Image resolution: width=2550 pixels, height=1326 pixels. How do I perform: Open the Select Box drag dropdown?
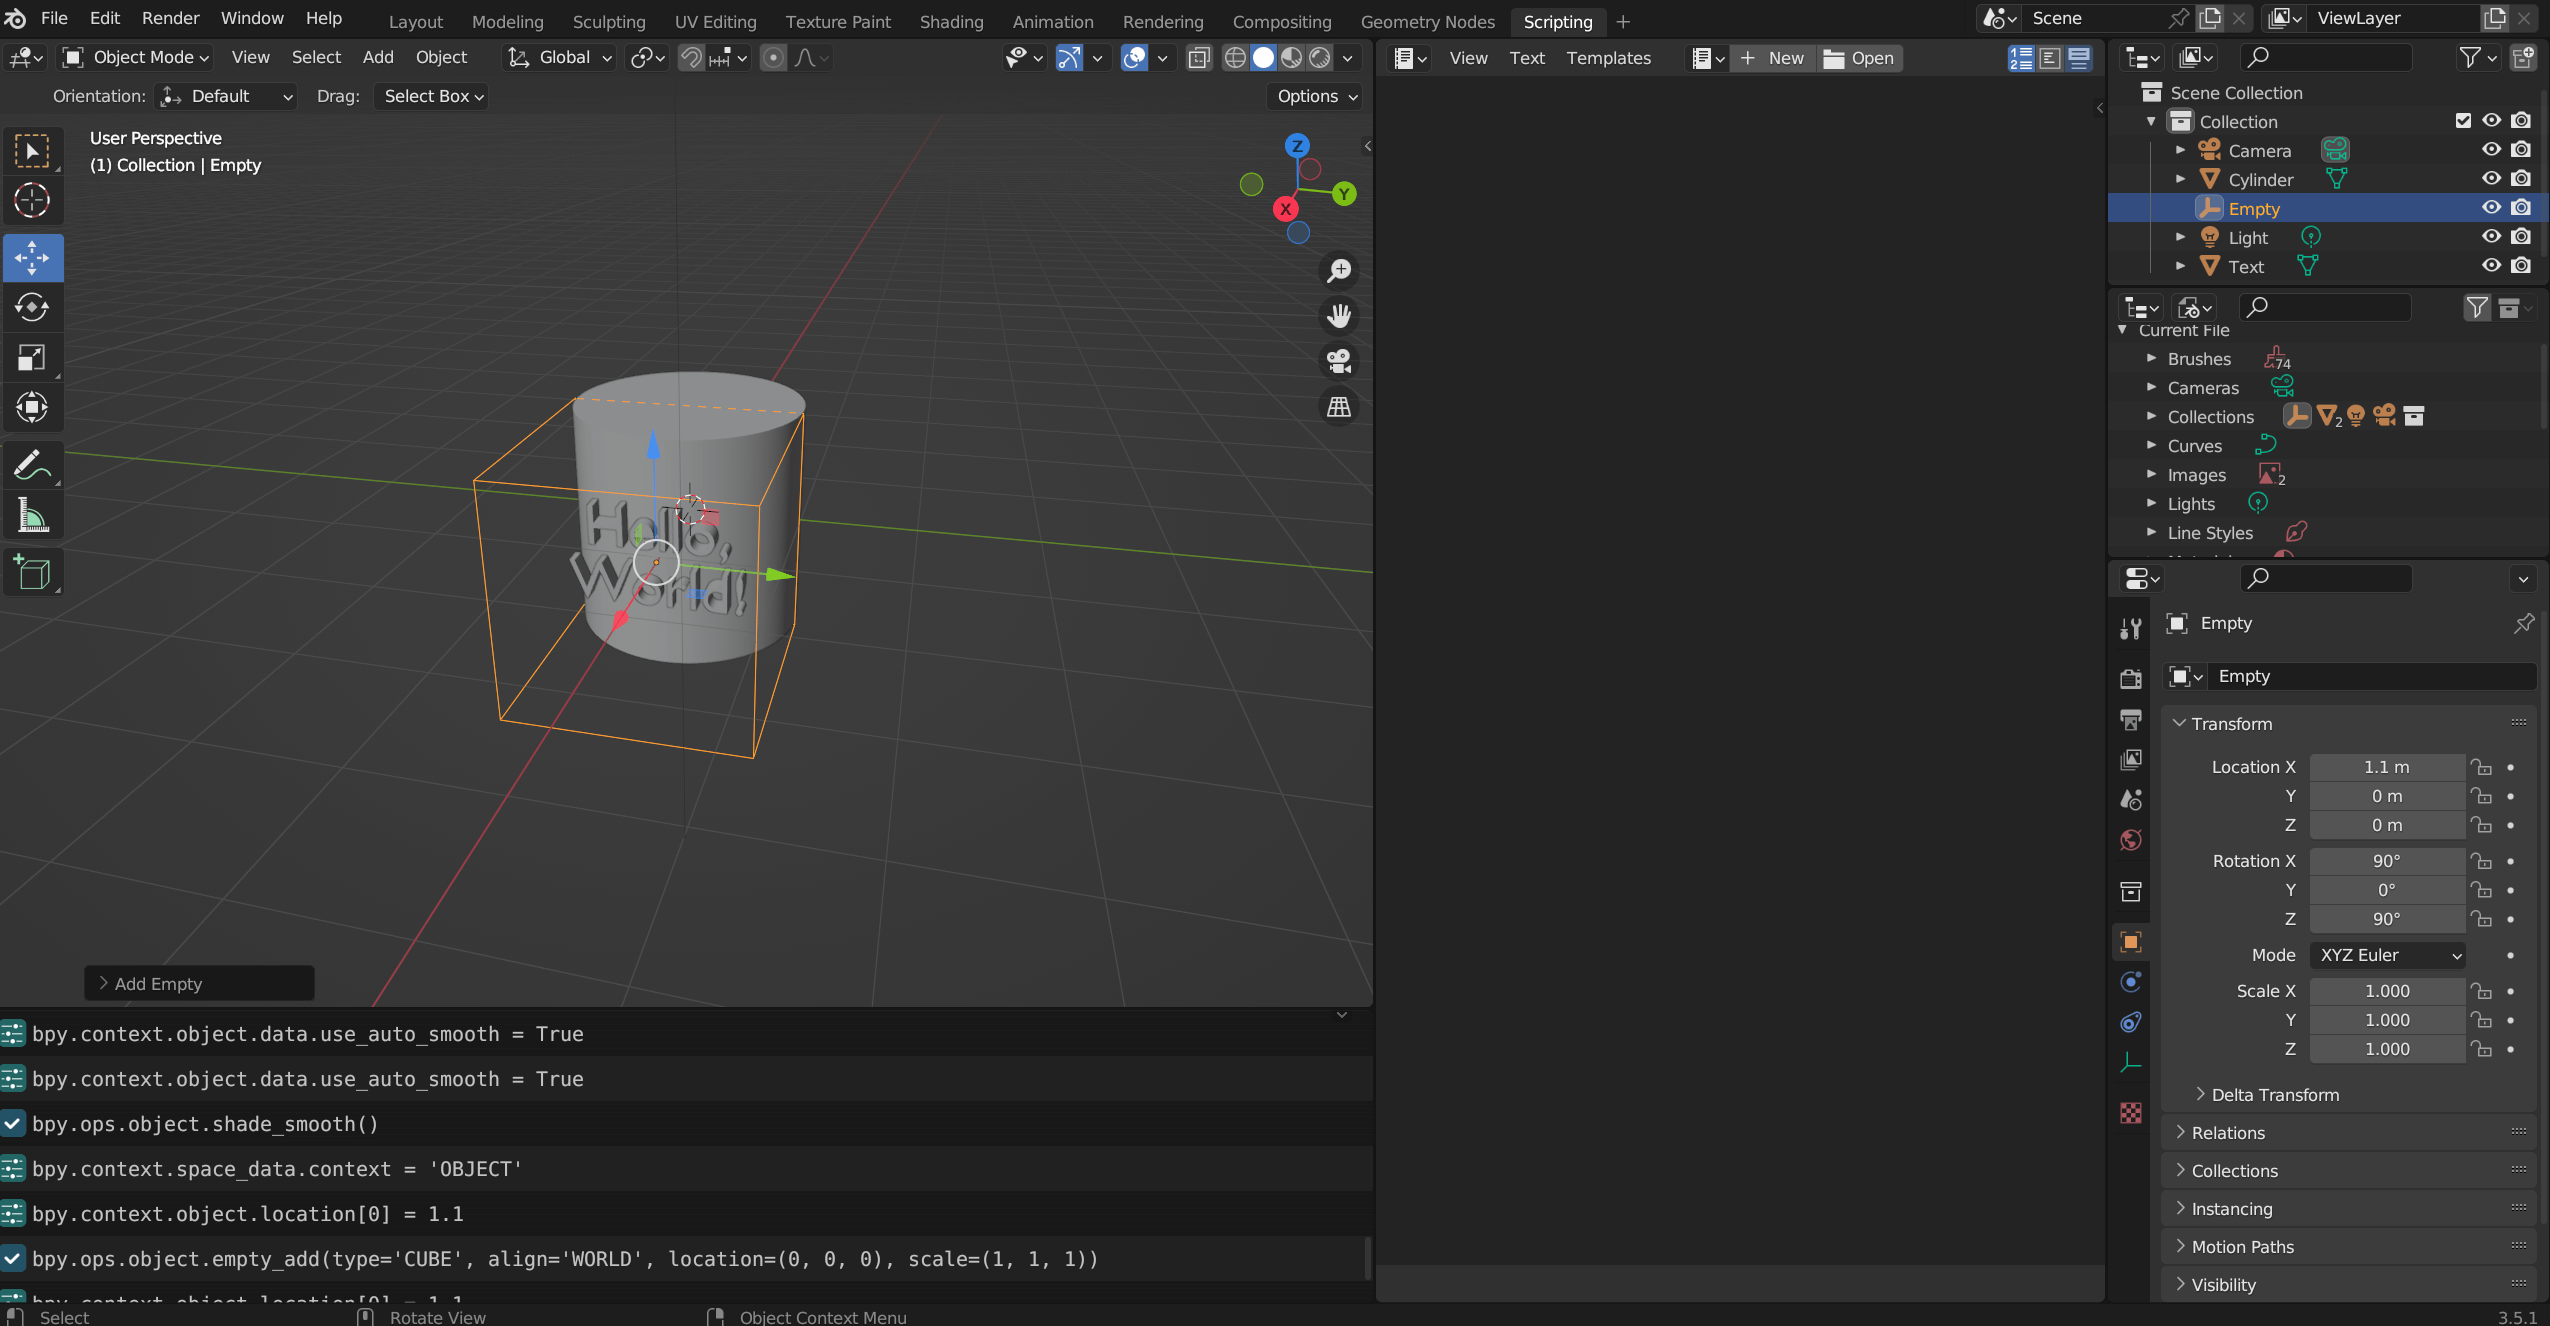click(x=433, y=96)
